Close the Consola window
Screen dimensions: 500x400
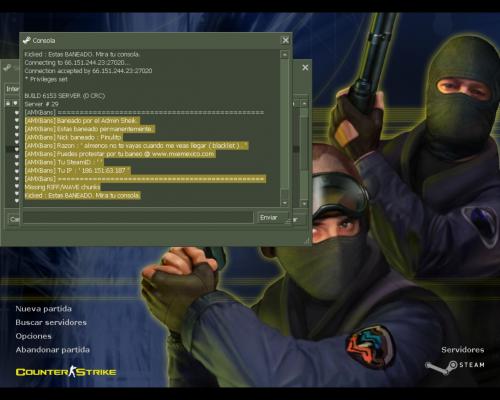(286, 40)
